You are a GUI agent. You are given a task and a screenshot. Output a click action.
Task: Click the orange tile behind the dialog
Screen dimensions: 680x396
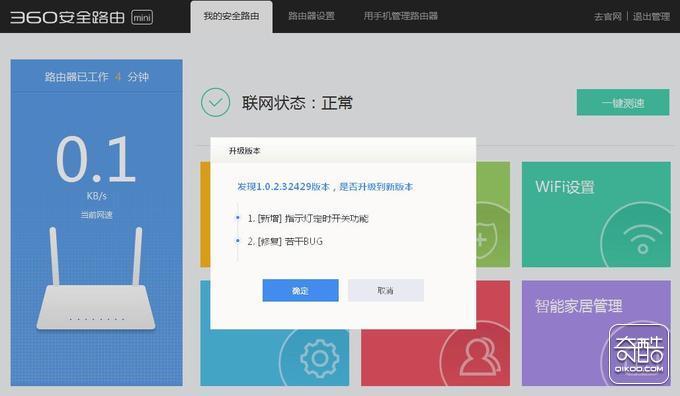click(205, 214)
